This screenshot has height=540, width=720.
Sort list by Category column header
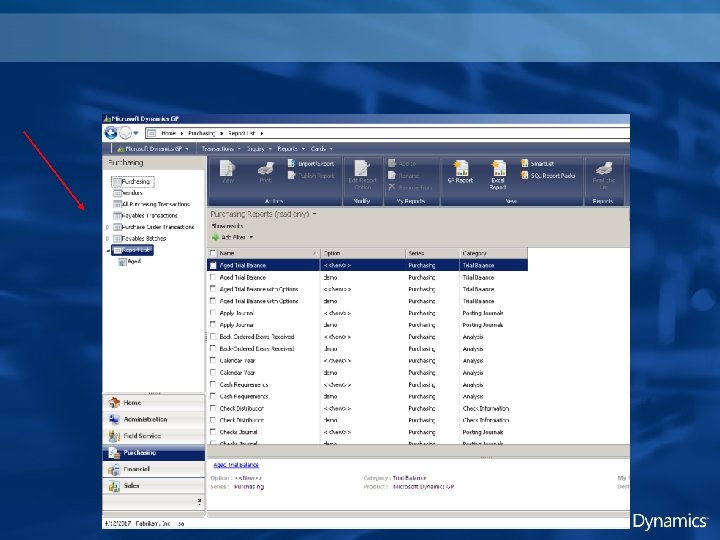pyautogui.click(x=494, y=253)
